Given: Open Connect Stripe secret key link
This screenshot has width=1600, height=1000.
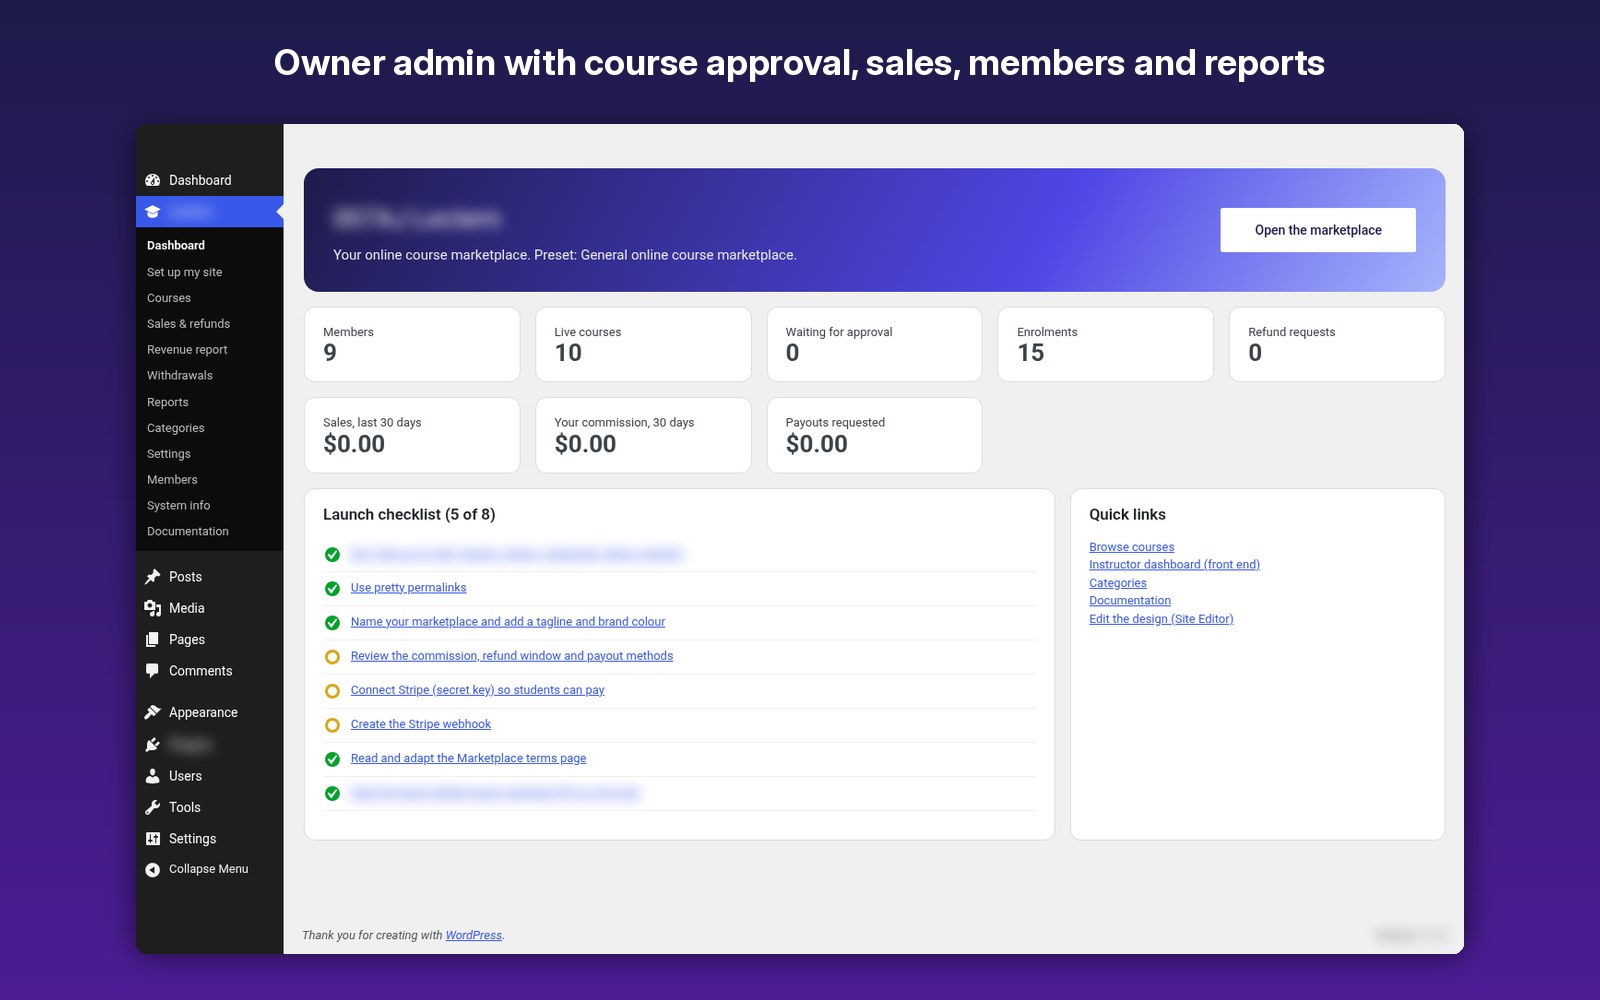Looking at the screenshot, I should click(x=478, y=690).
